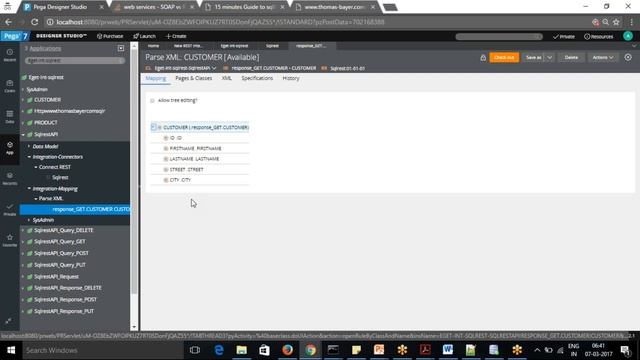
Task: Click the Pega 7 logo
Action: coord(16,36)
